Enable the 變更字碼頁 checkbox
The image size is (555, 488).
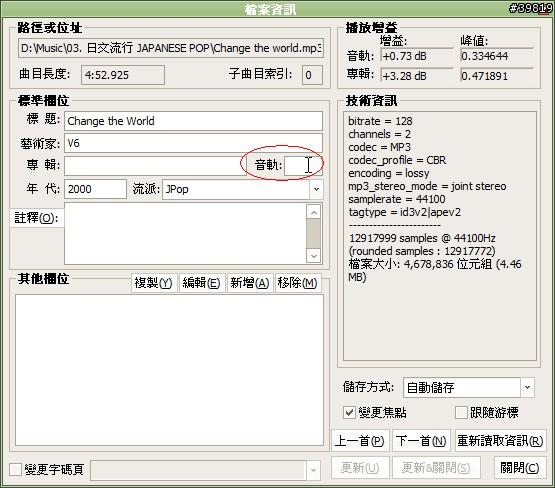click(x=15, y=470)
